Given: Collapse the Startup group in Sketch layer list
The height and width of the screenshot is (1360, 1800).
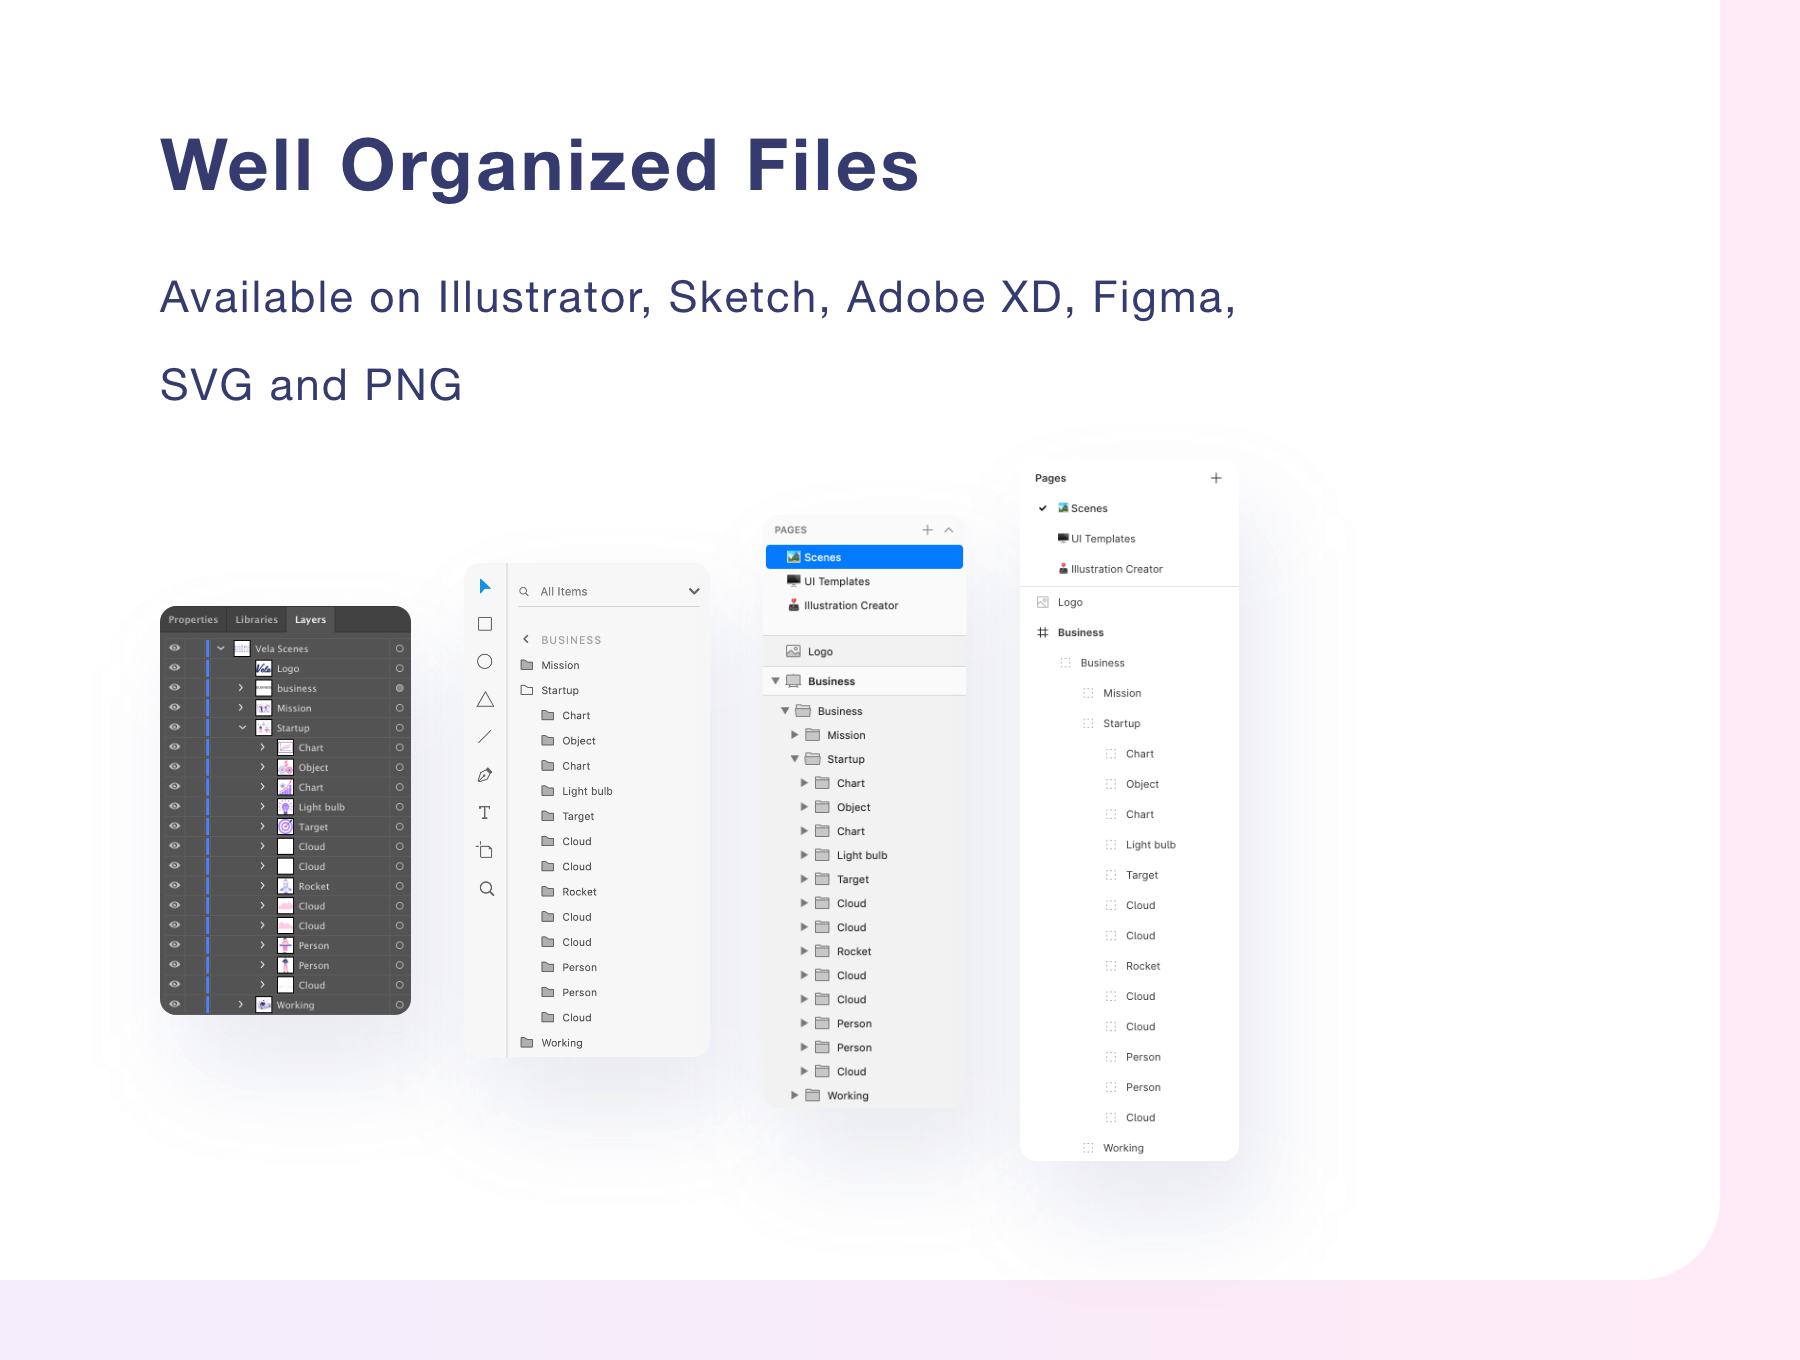Looking at the screenshot, I should [x=795, y=759].
